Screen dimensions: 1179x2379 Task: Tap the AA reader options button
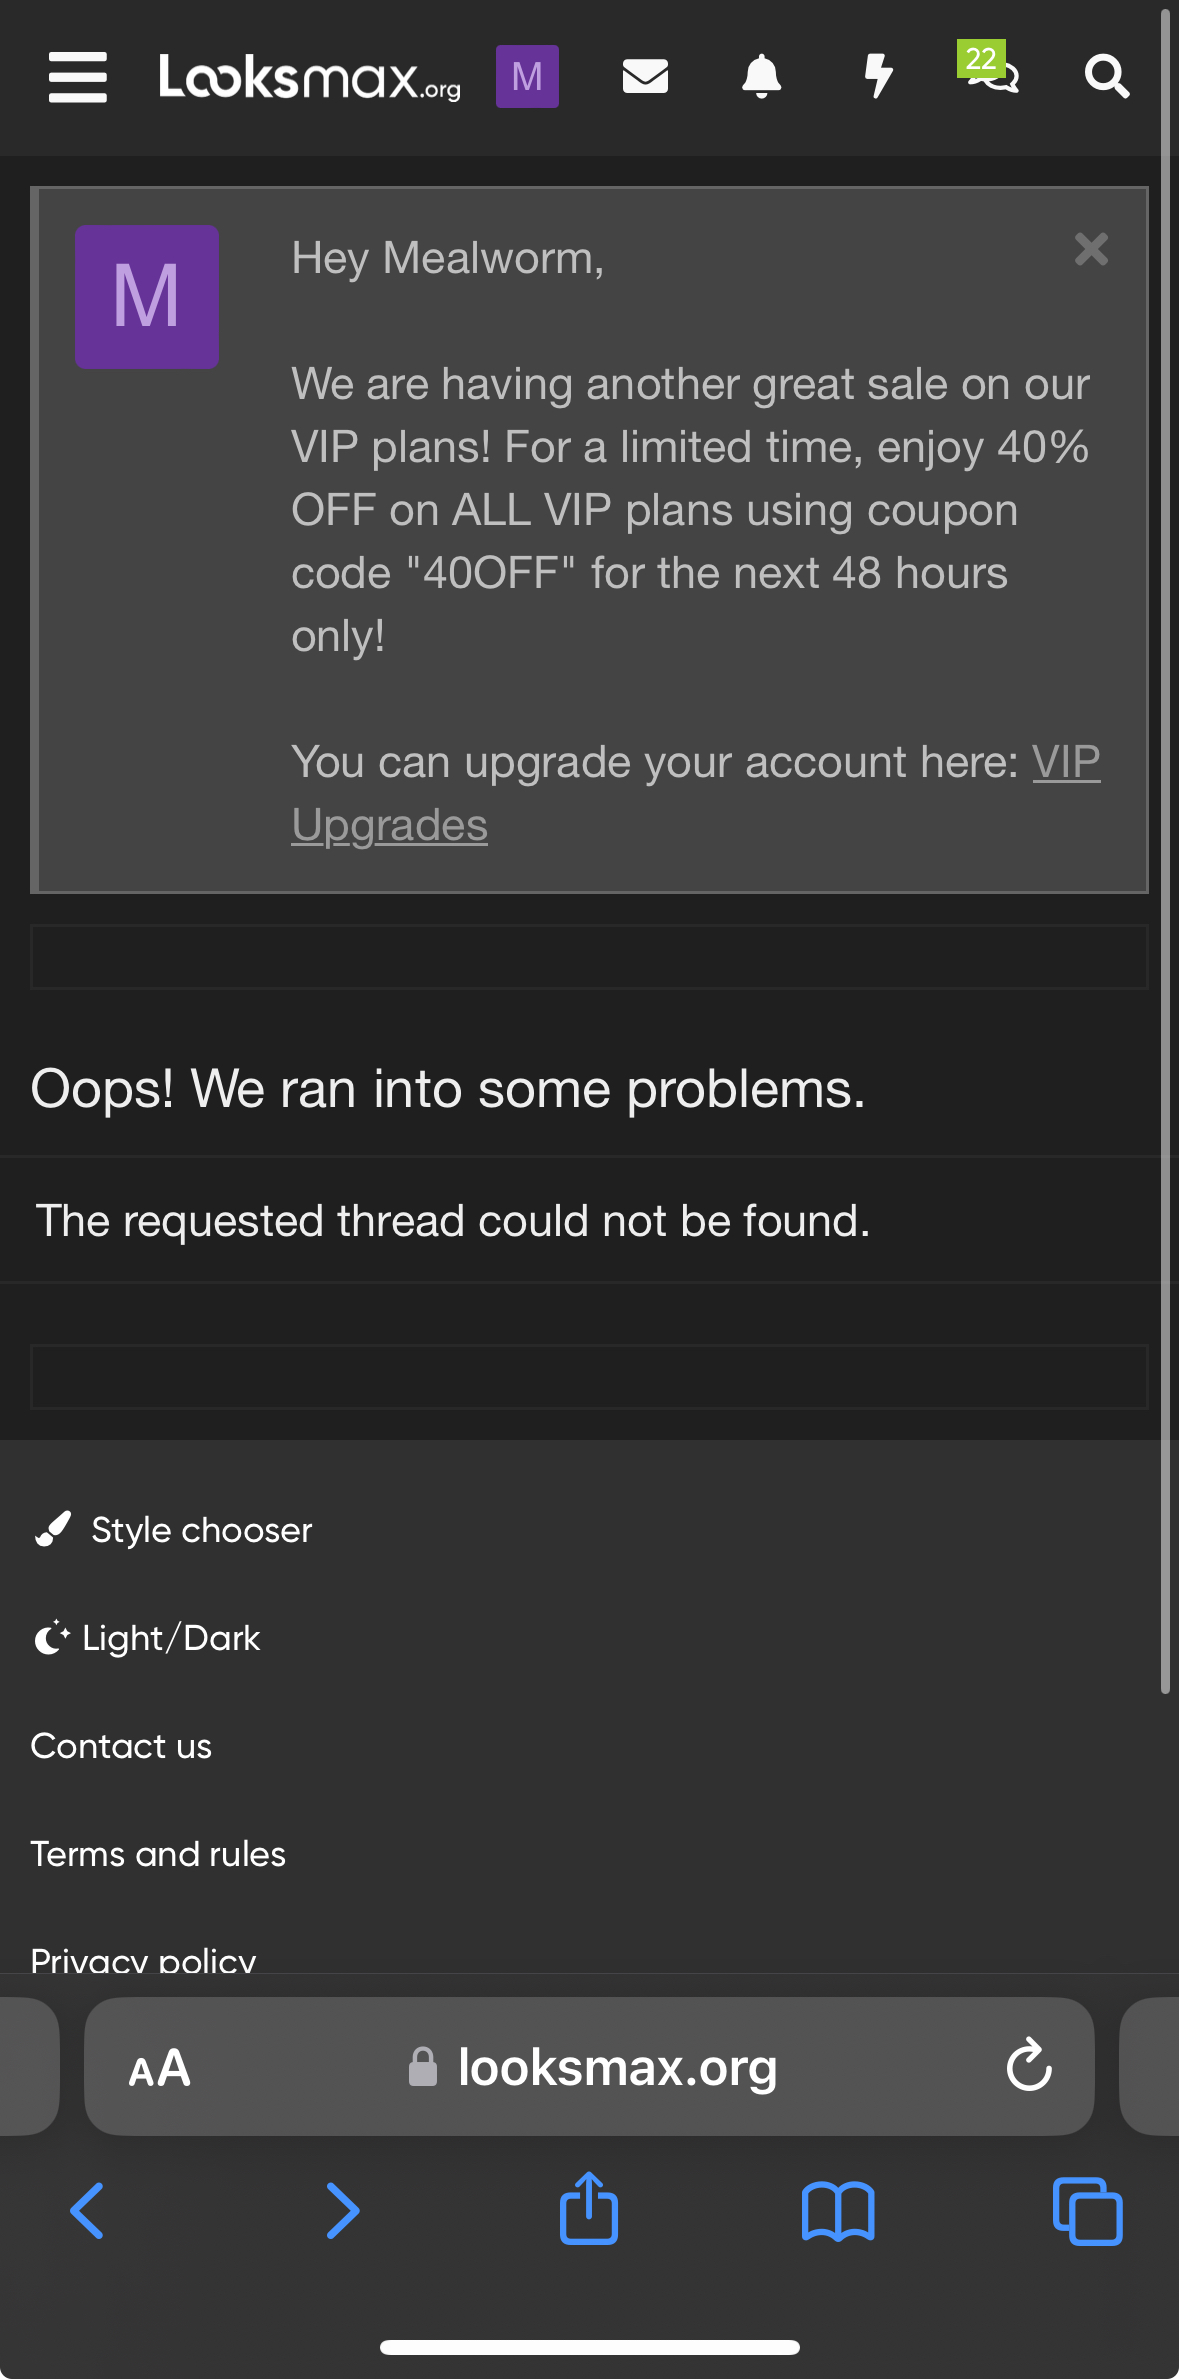pos(159,2068)
